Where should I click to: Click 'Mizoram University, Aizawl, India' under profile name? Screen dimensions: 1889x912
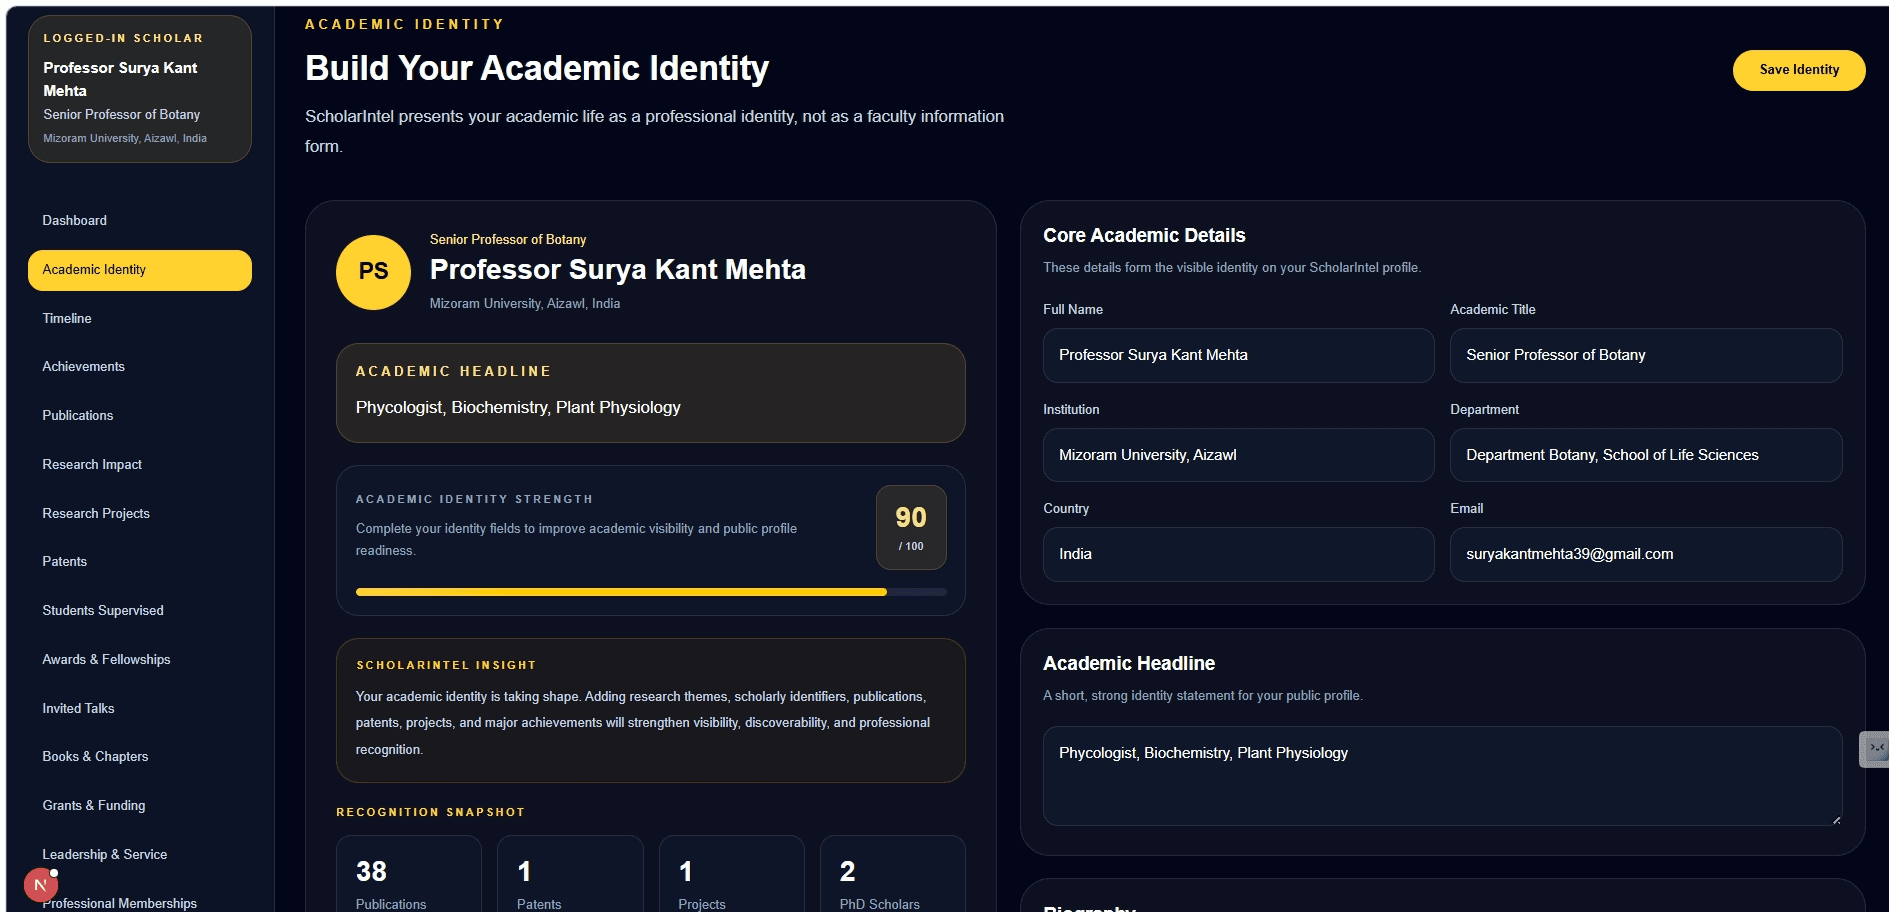[525, 304]
